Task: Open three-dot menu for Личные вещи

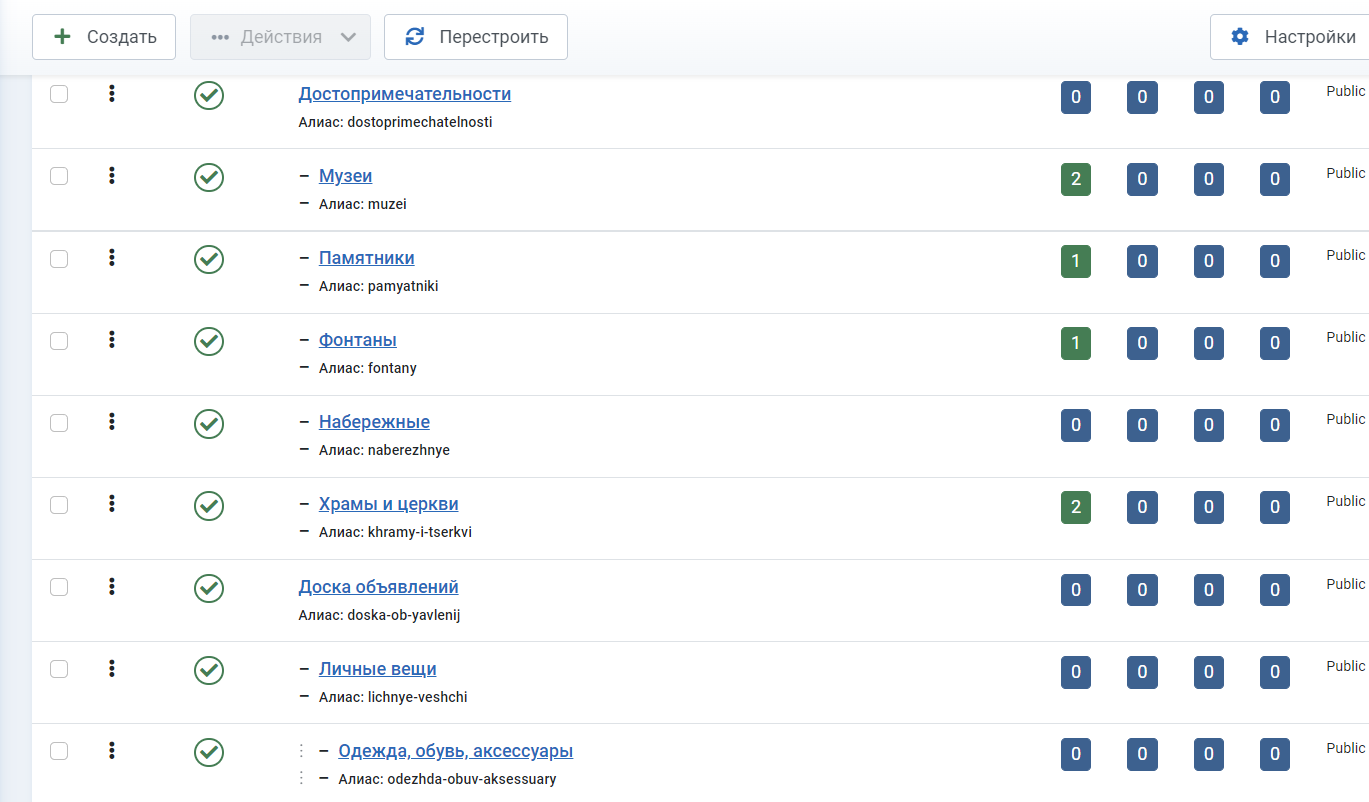Action: [112, 668]
